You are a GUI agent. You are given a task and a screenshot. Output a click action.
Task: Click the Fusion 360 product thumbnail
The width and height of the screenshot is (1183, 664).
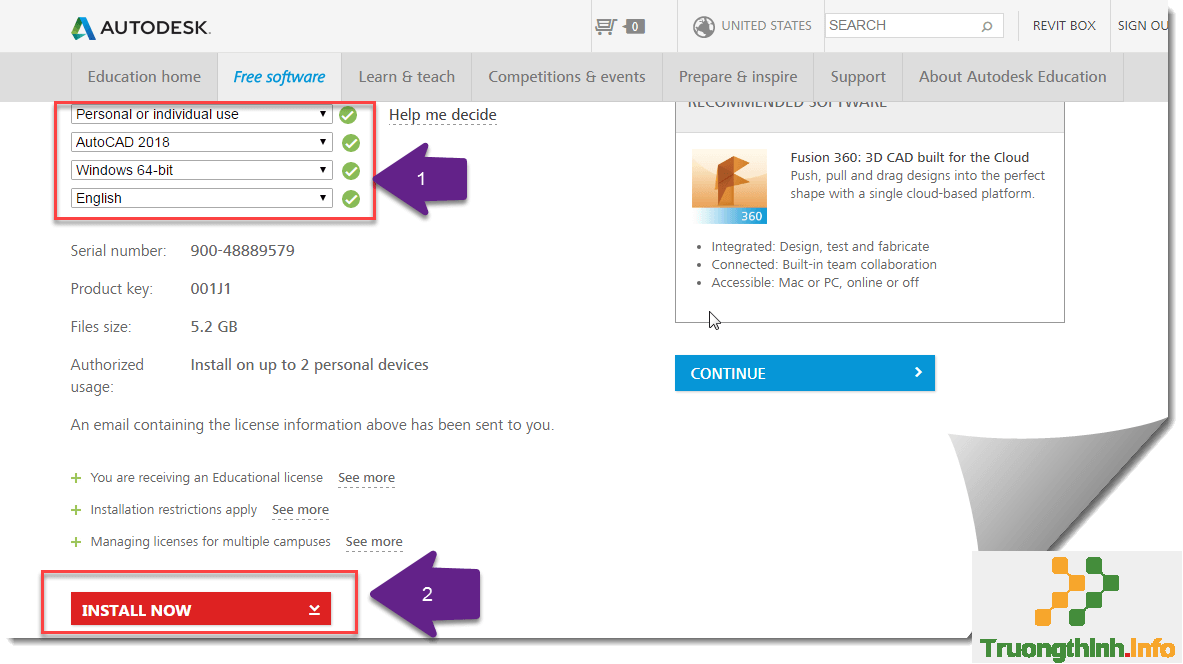click(x=730, y=186)
